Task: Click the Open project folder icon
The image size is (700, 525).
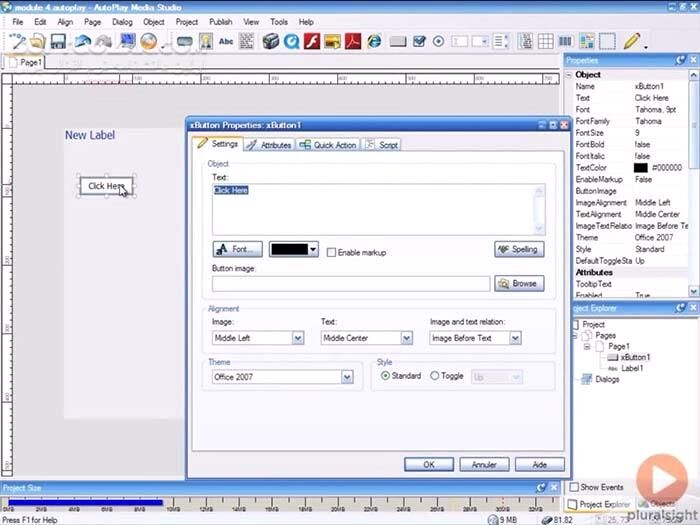Action: [x=35, y=41]
